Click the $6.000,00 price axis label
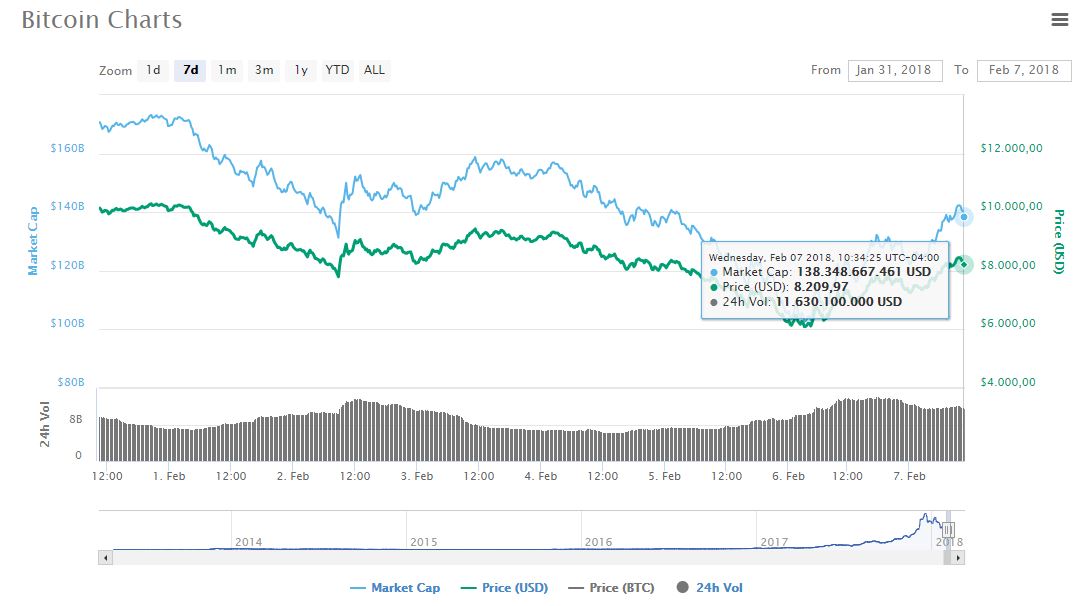The height and width of the screenshot is (606, 1082). click(1008, 323)
